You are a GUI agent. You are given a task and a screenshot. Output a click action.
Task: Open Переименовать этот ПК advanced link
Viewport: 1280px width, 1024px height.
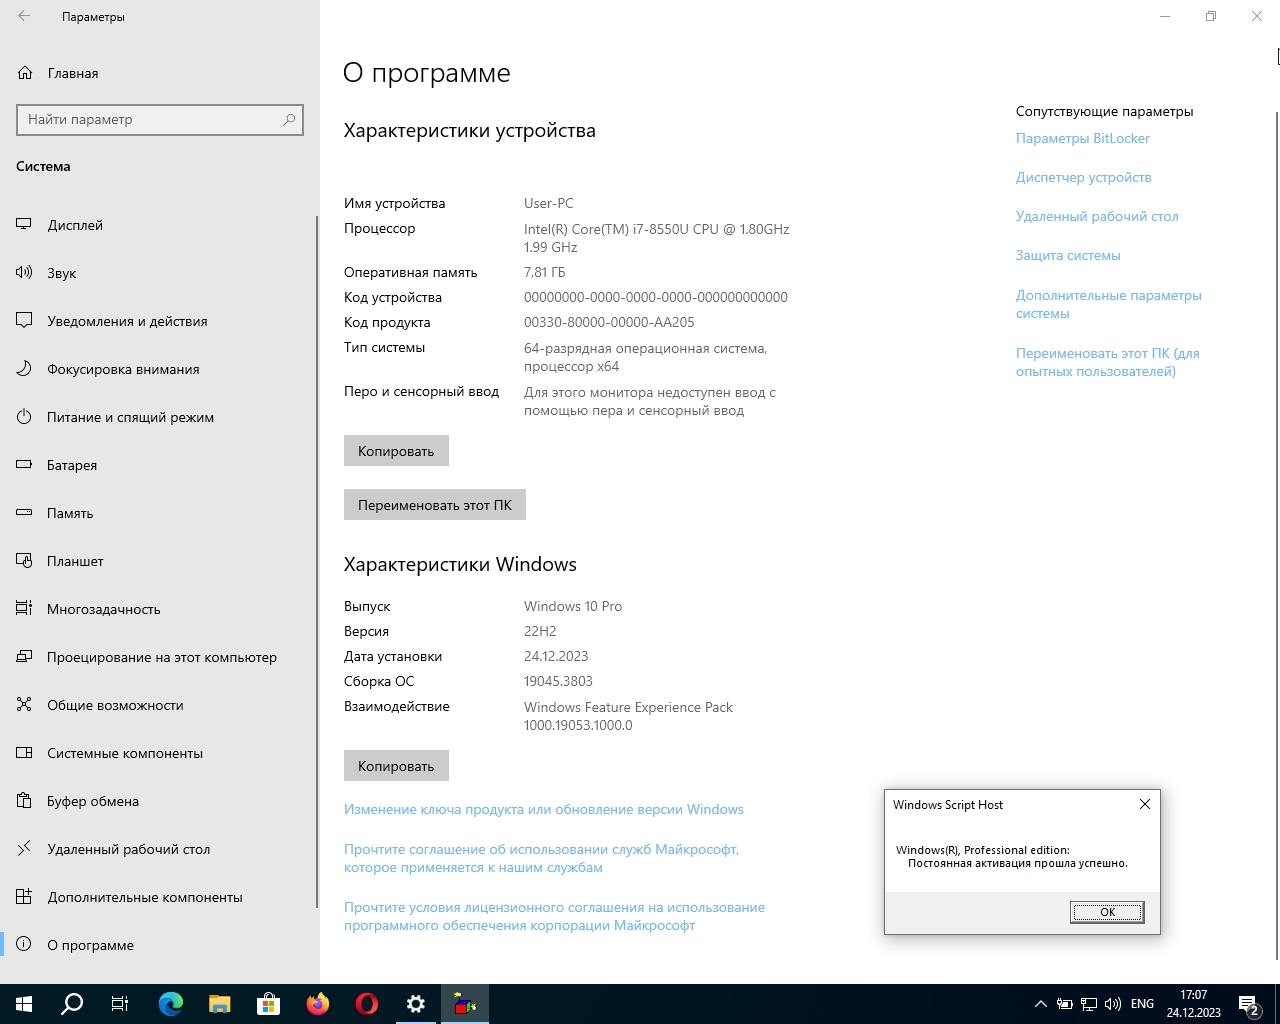pos(1108,362)
